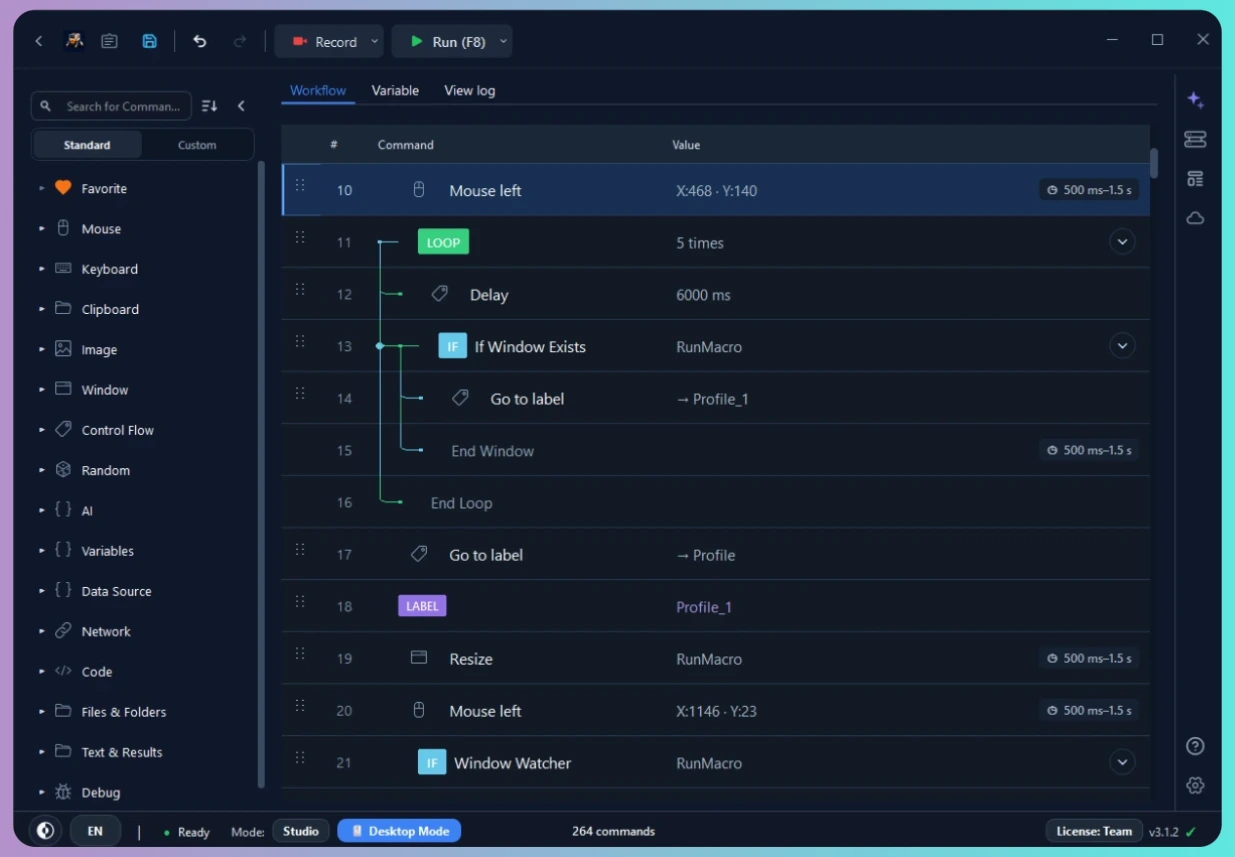Collapse the LOOP row chevron
Image resolution: width=1235 pixels, height=857 pixels.
1122,242
